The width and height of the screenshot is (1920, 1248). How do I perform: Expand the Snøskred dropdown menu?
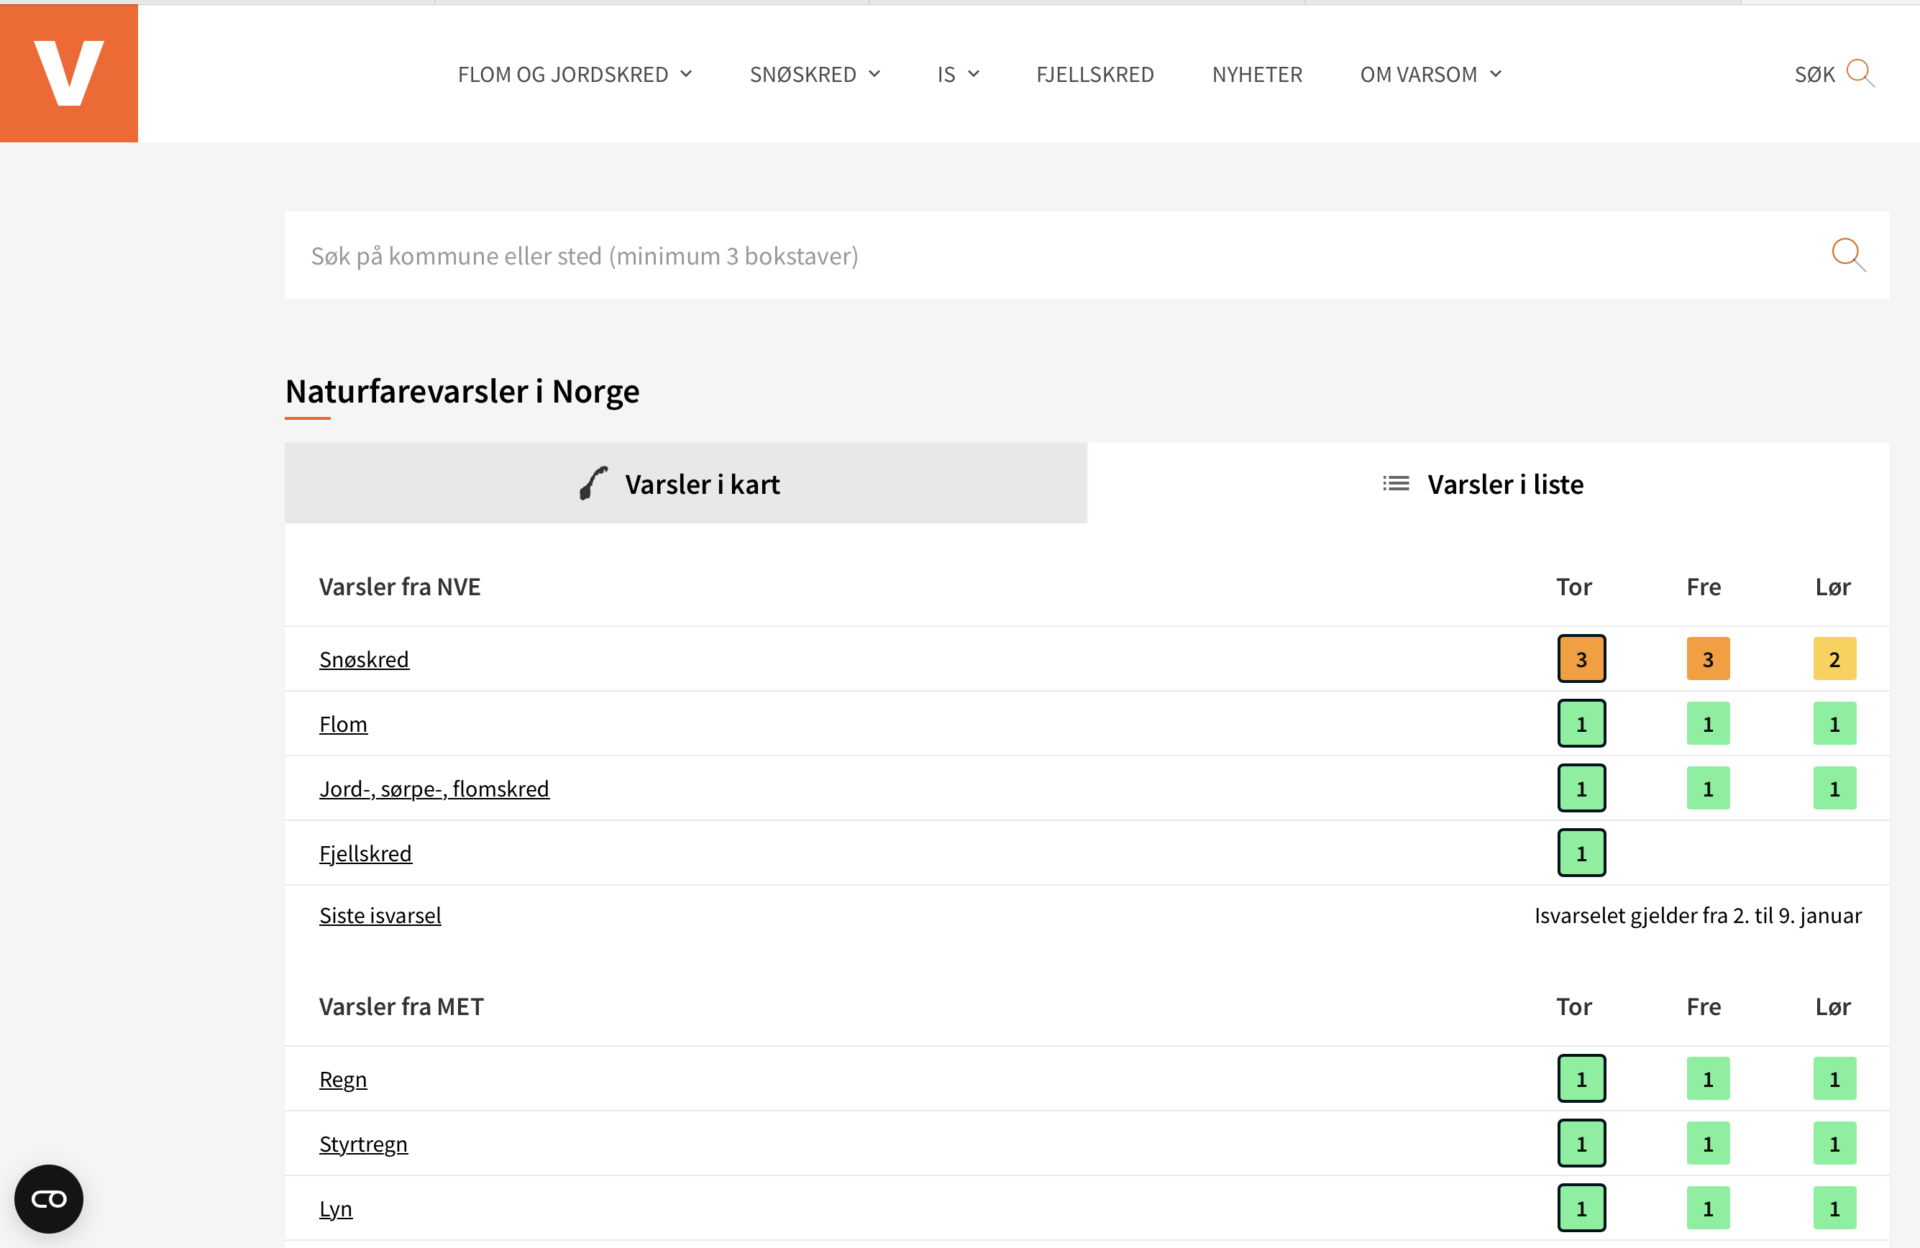[815, 75]
